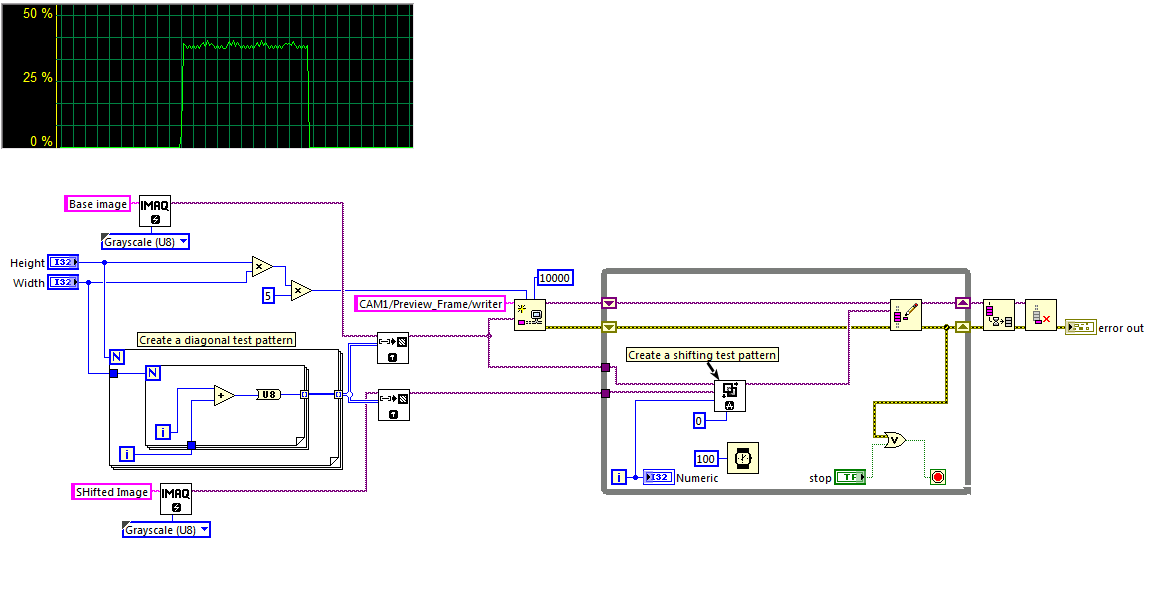Click the stop boolean TF terminal
The width and height of the screenshot is (1161, 600).
(850, 478)
